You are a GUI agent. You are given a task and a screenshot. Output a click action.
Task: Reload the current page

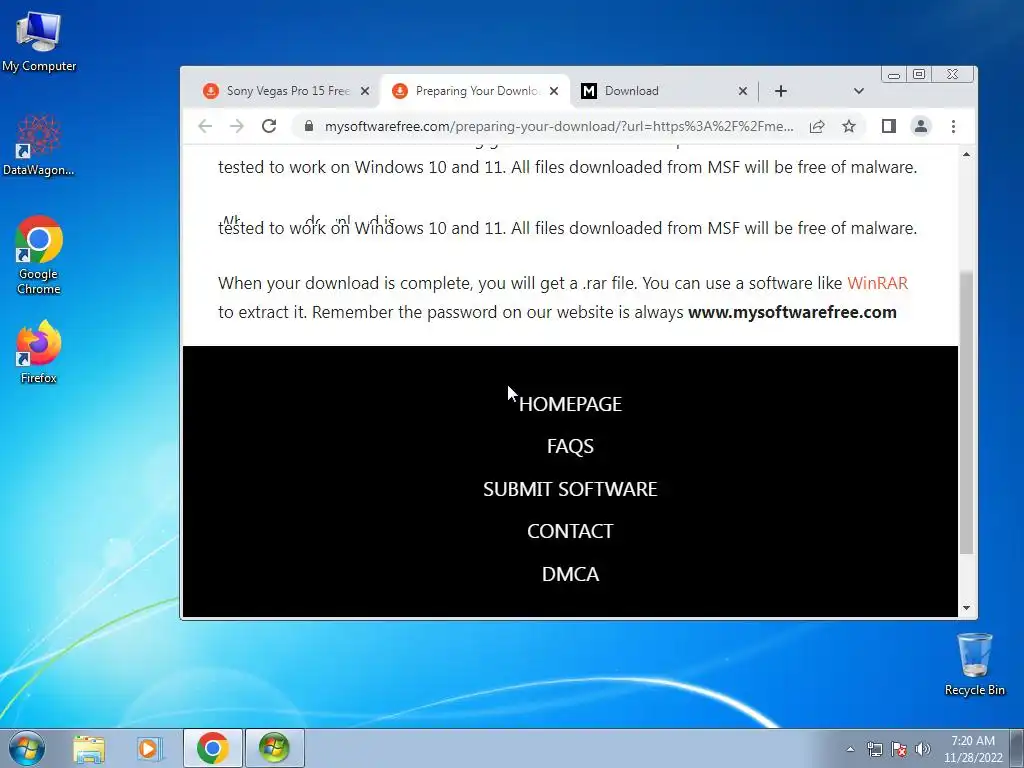coord(269,126)
